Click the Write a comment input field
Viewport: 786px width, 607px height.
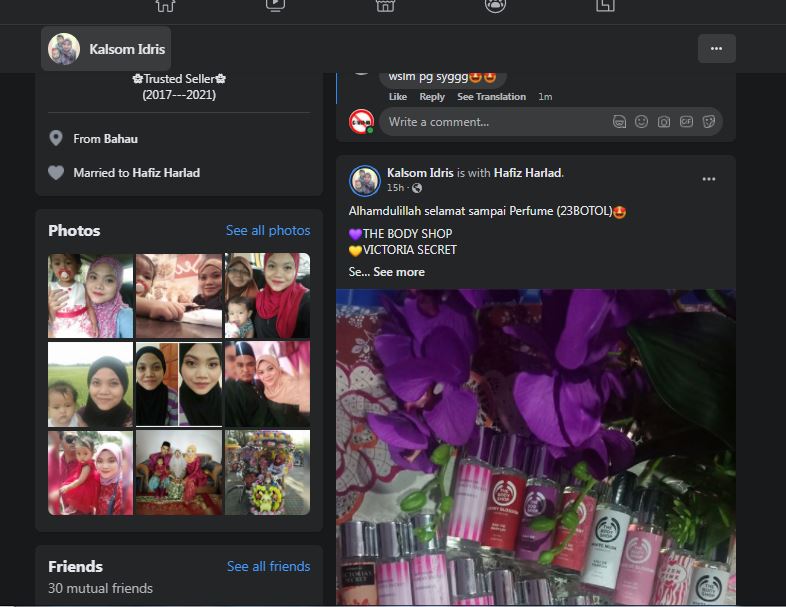494,122
